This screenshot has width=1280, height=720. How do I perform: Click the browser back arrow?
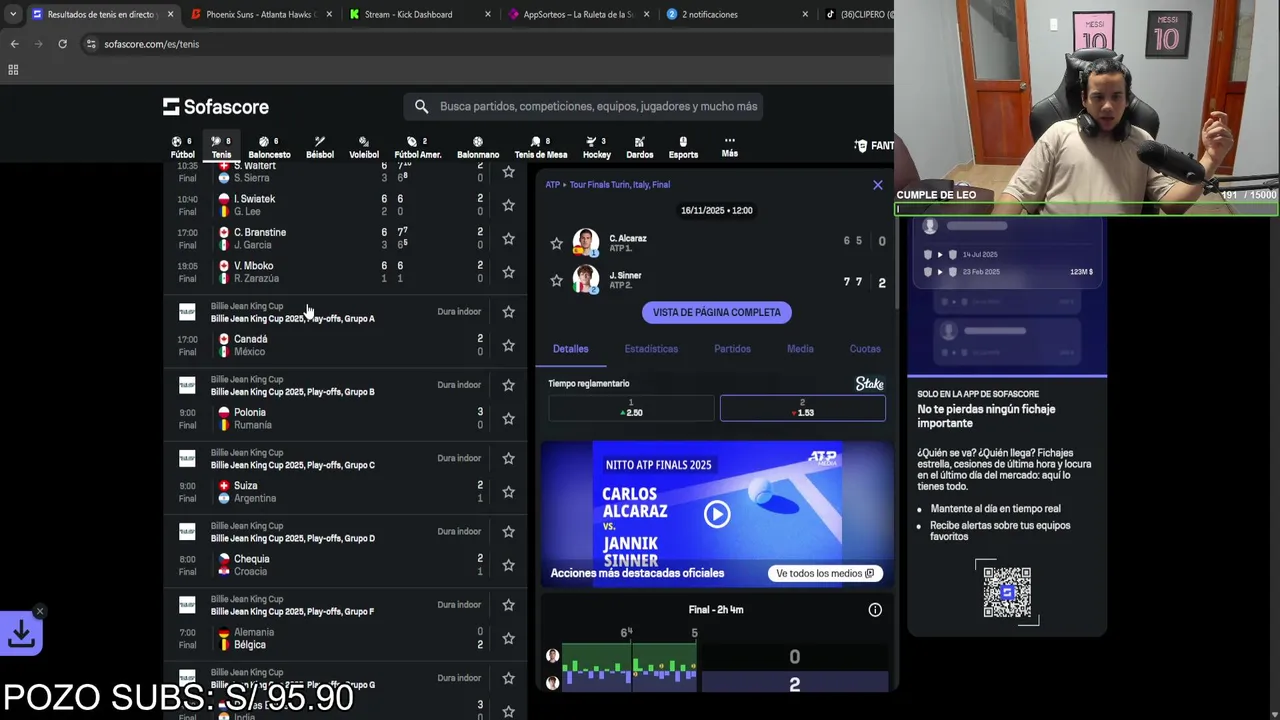click(x=14, y=44)
